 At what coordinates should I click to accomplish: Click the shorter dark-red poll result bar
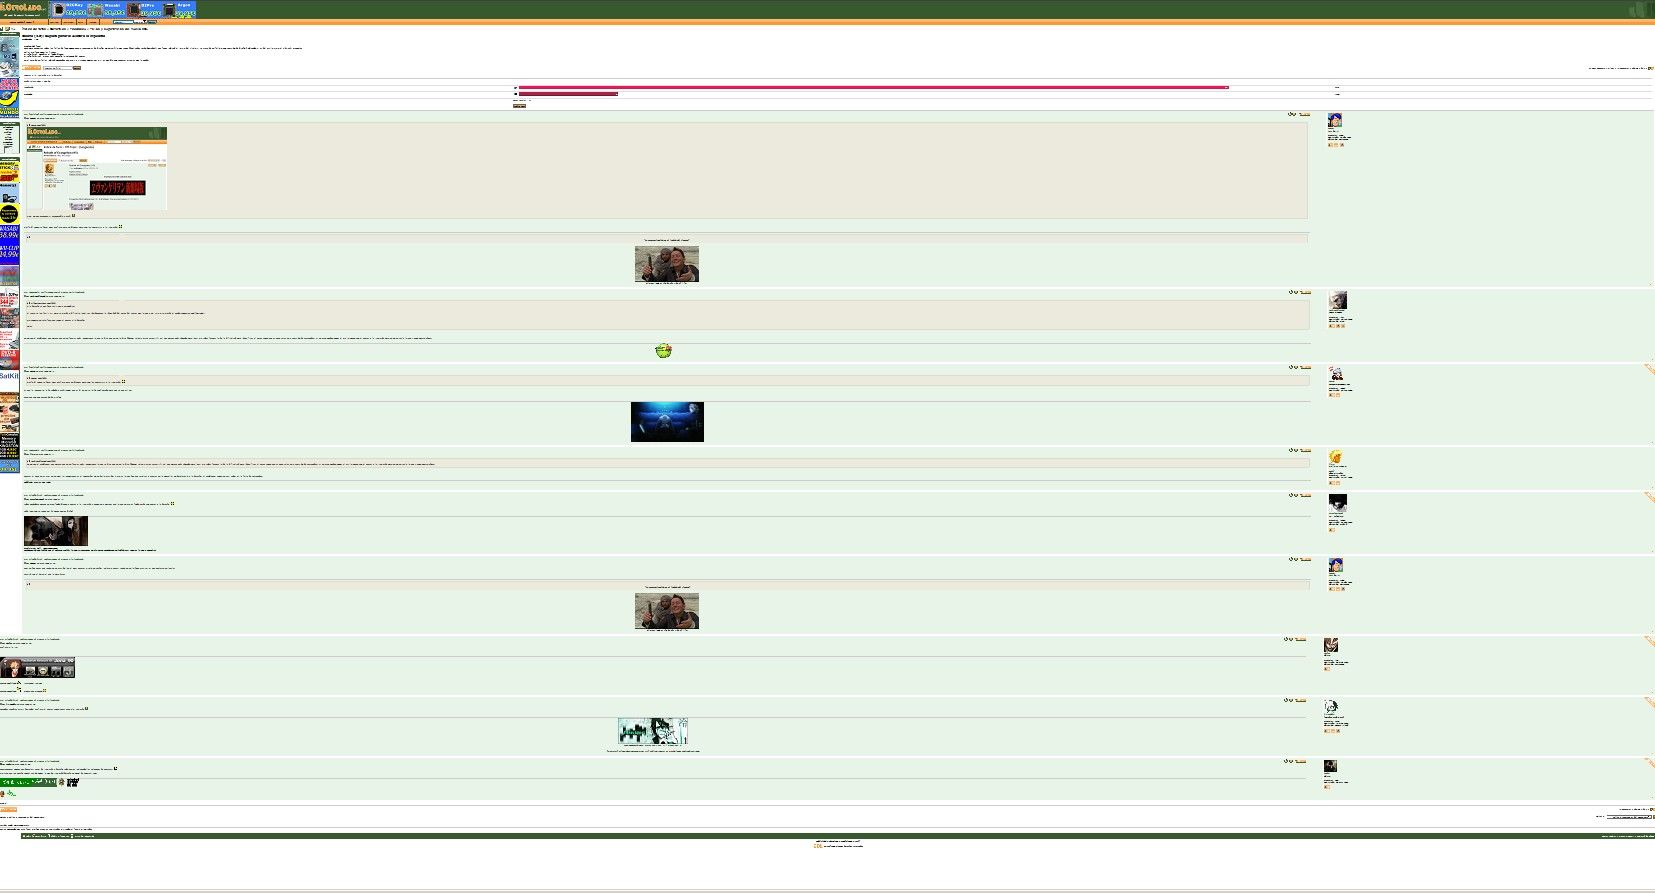point(568,94)
